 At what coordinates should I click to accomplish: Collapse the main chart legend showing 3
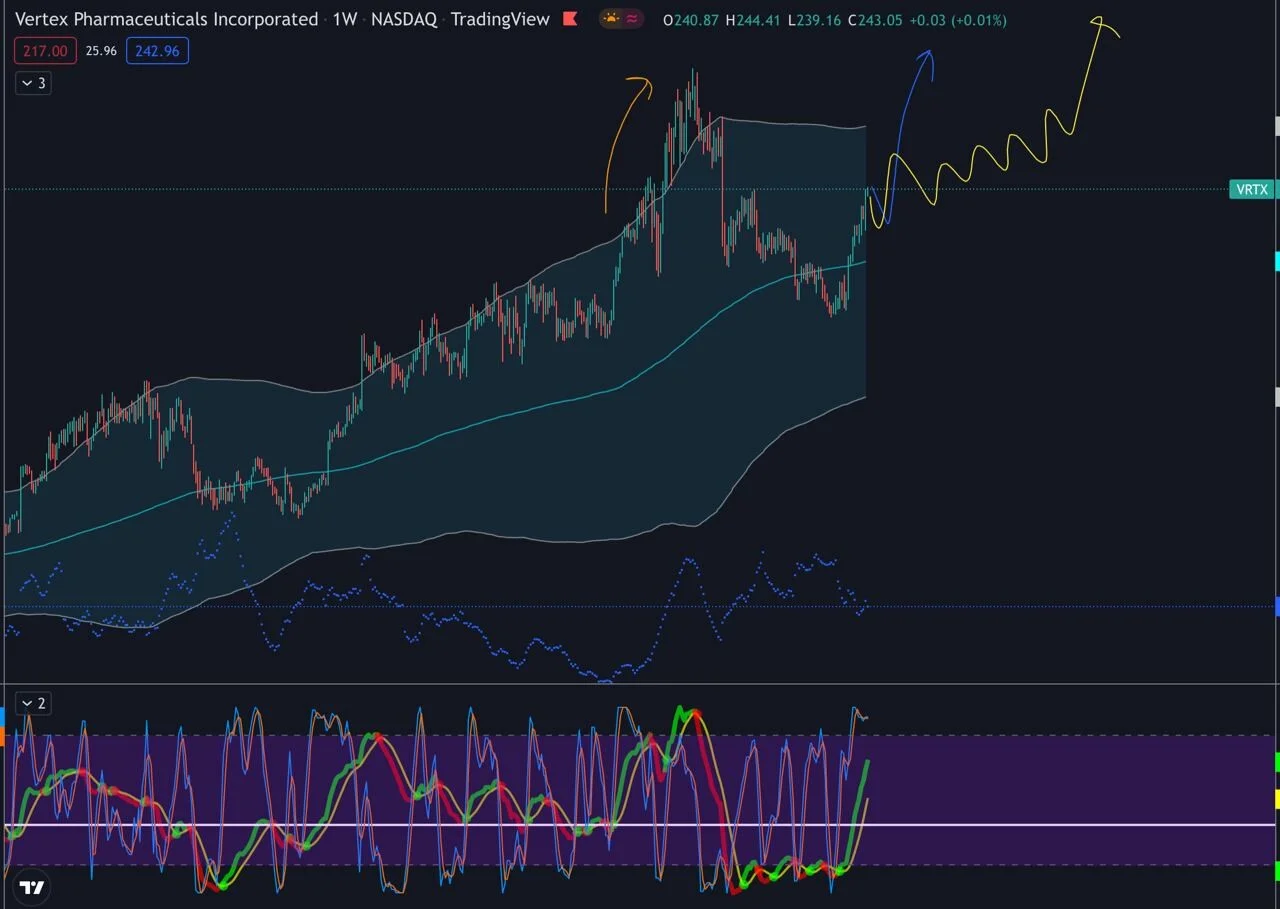pyautogui.click(x=33, y=83)
